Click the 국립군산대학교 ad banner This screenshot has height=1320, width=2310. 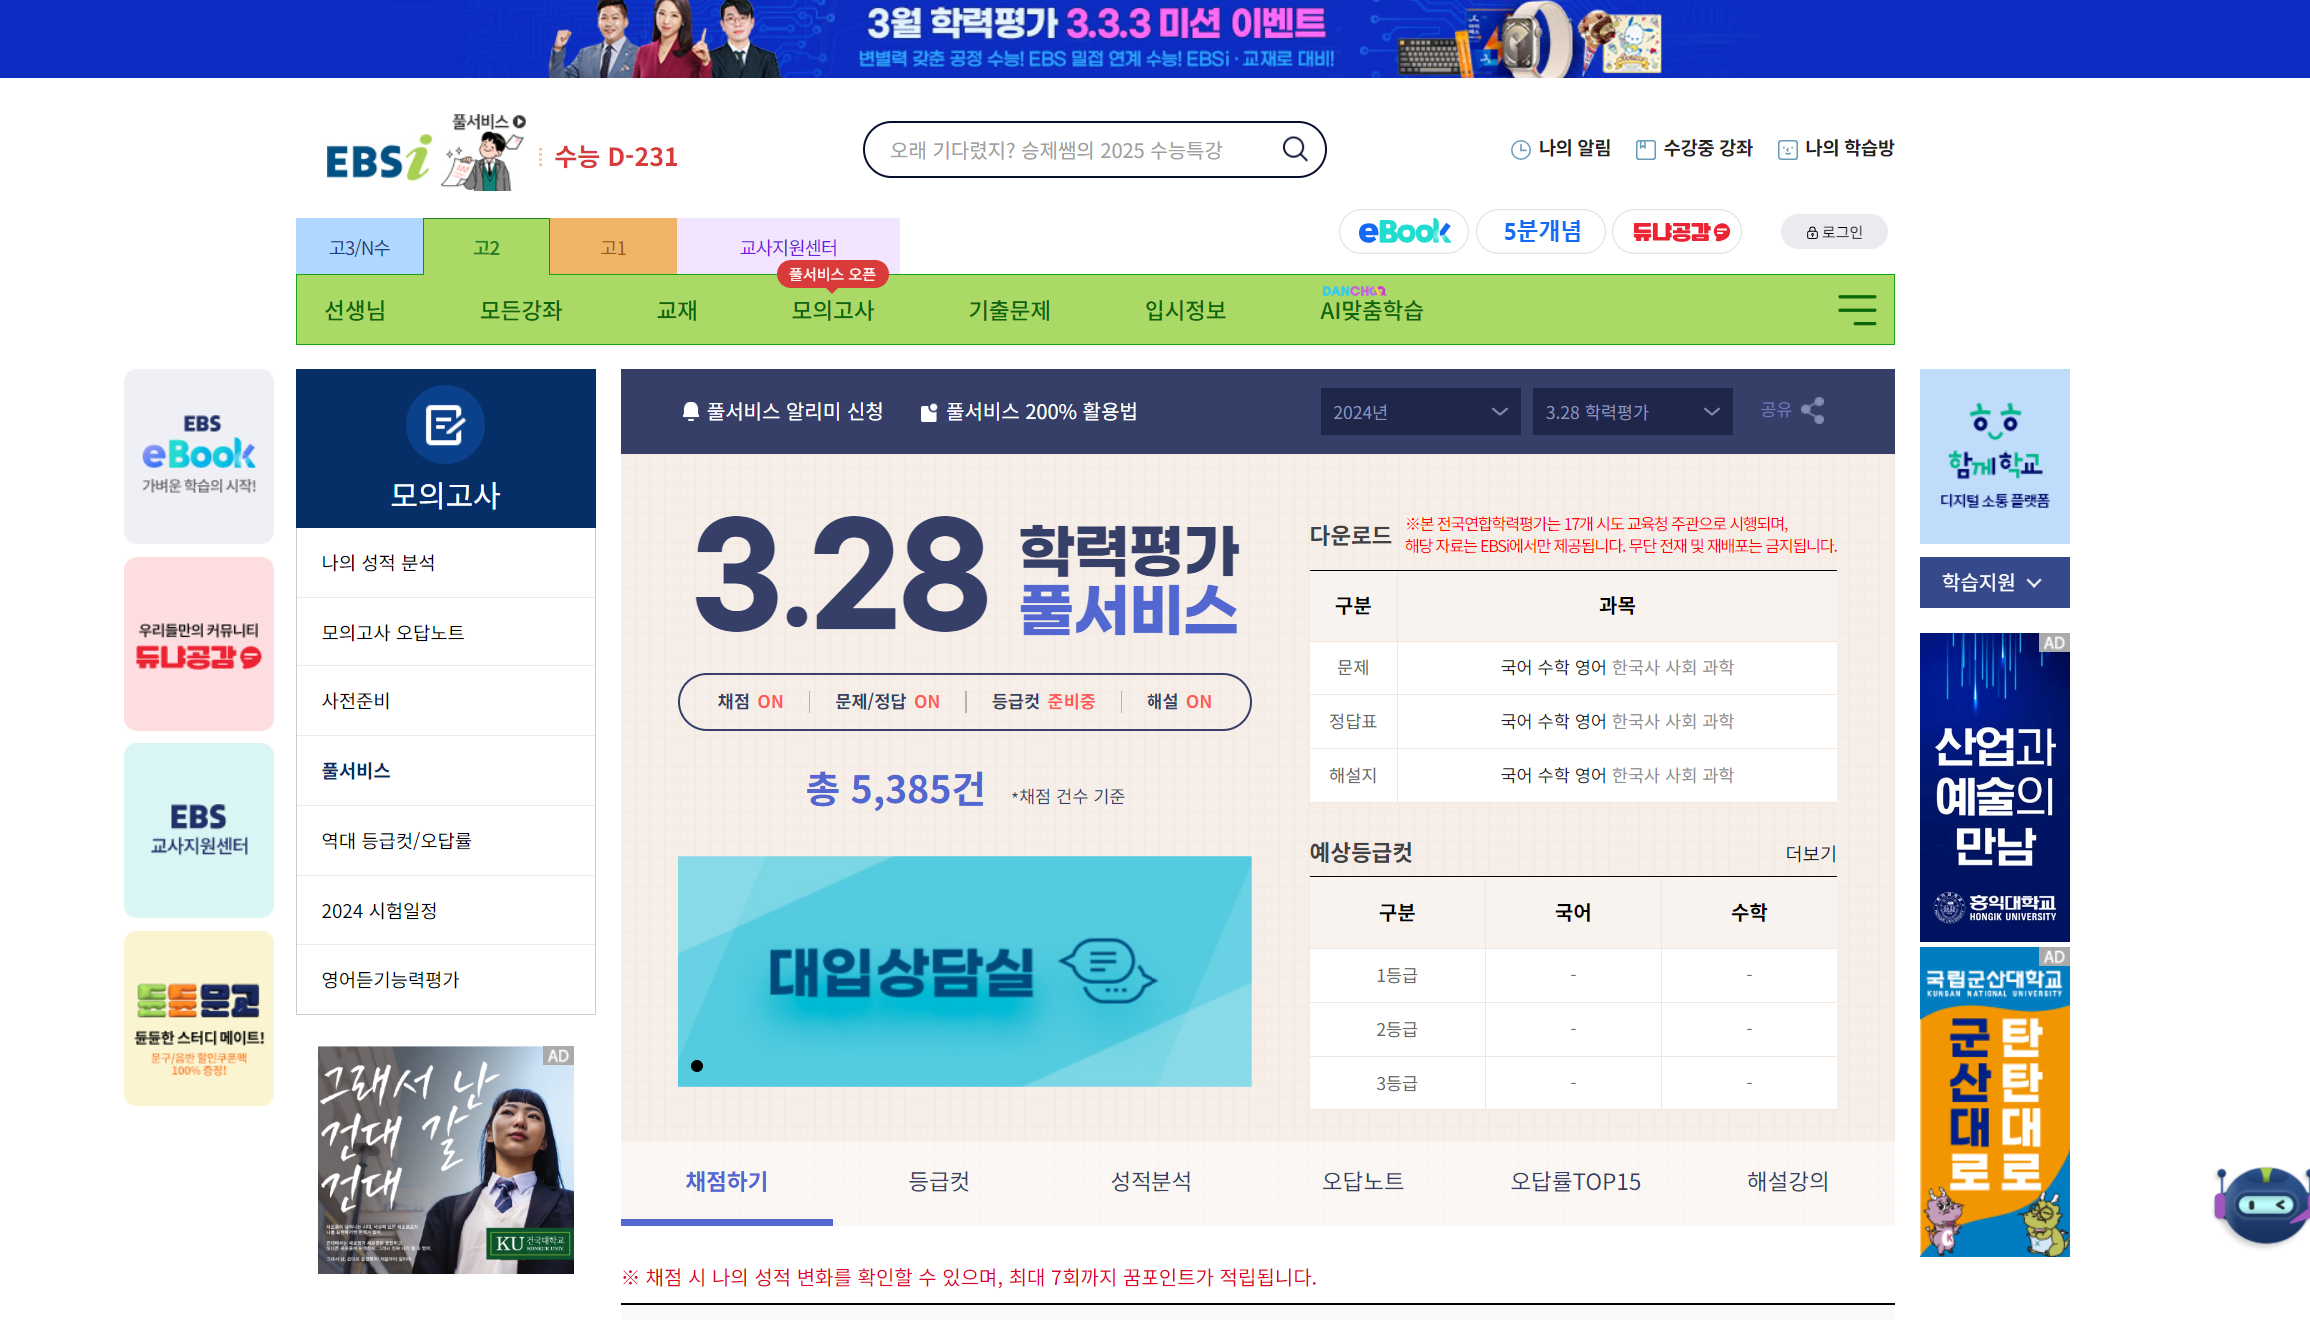coord(1994,1102)
